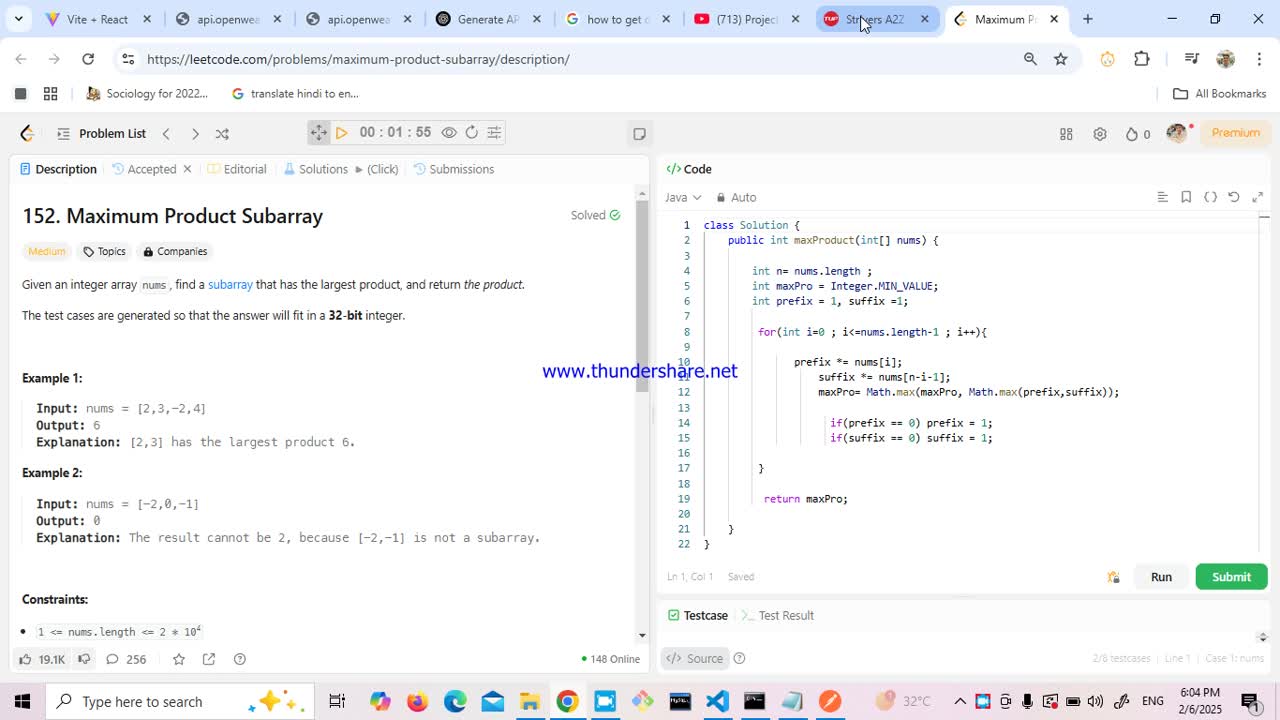Reset code to default icon
This screenshot has width=1280, height=720.
1234,197
